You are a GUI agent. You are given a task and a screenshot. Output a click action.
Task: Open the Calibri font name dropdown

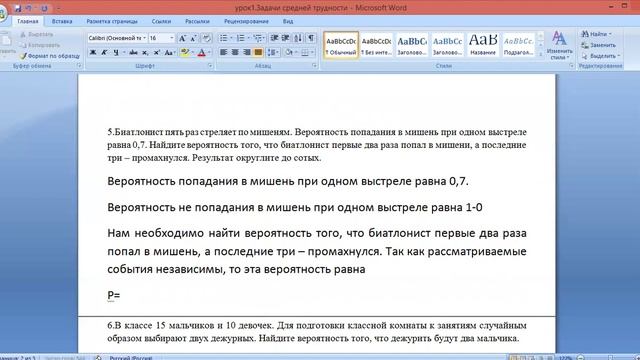click(144, 38)
